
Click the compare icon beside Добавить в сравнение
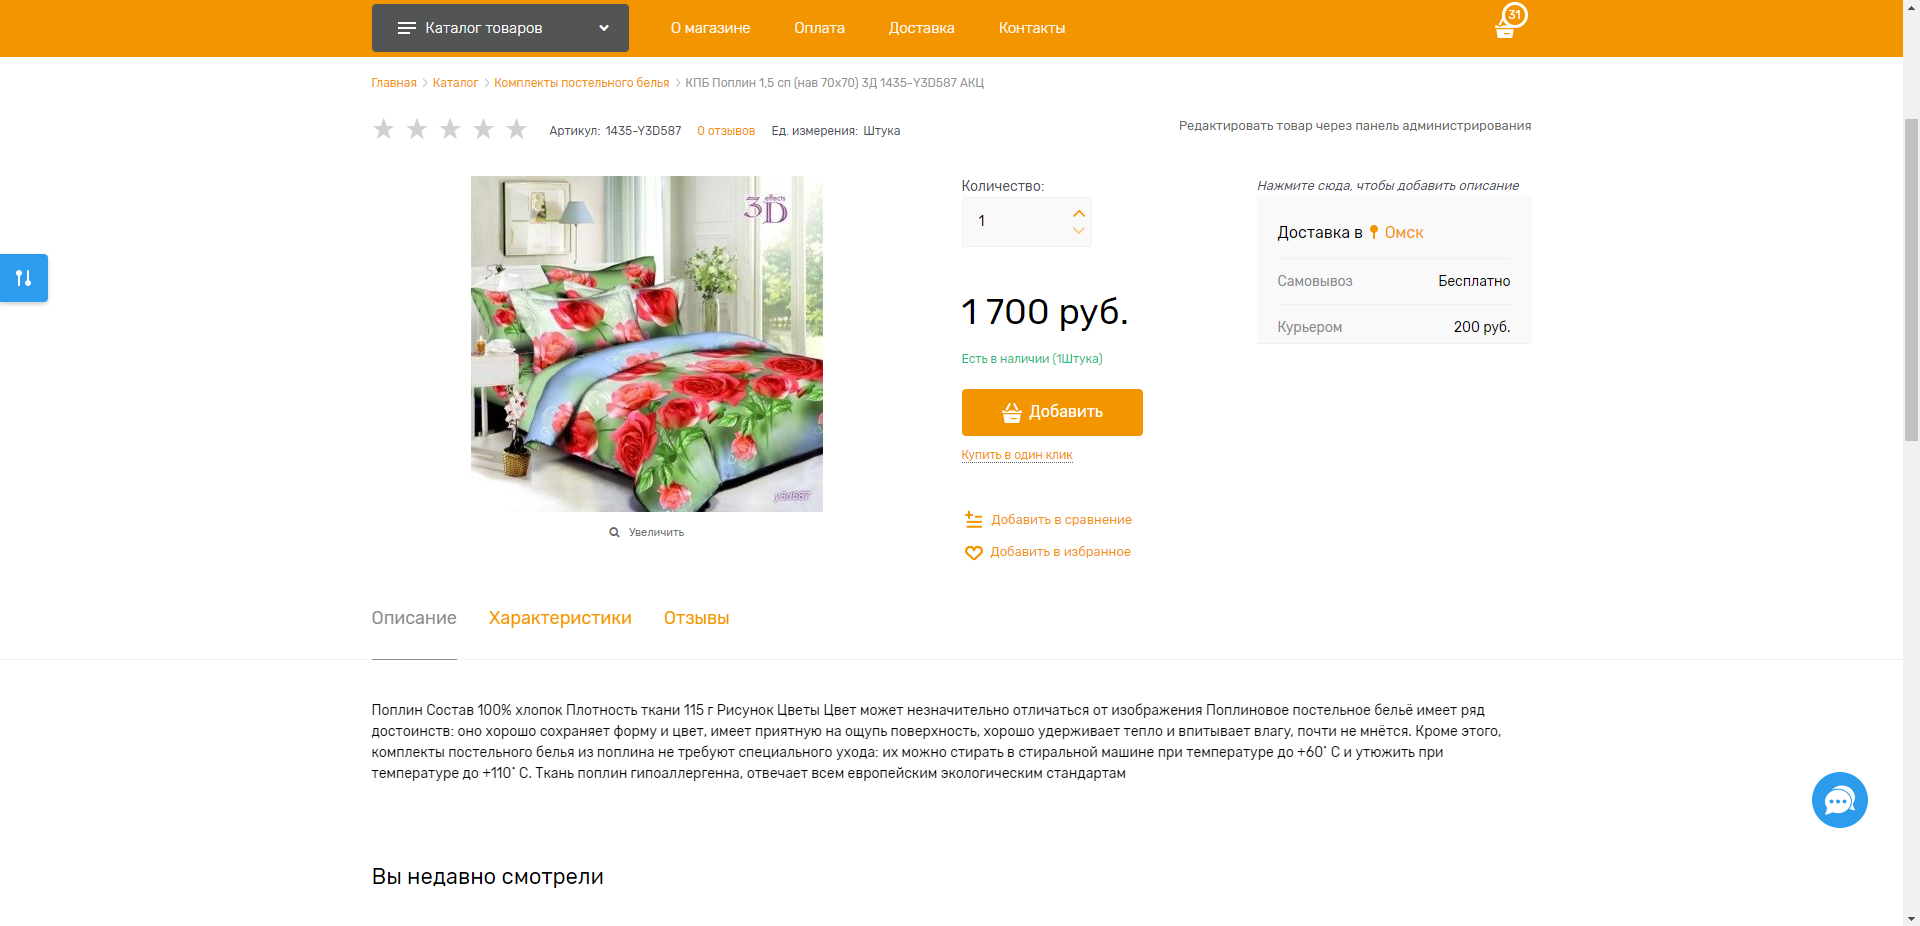pyautogui.click(x=973, y=520)
